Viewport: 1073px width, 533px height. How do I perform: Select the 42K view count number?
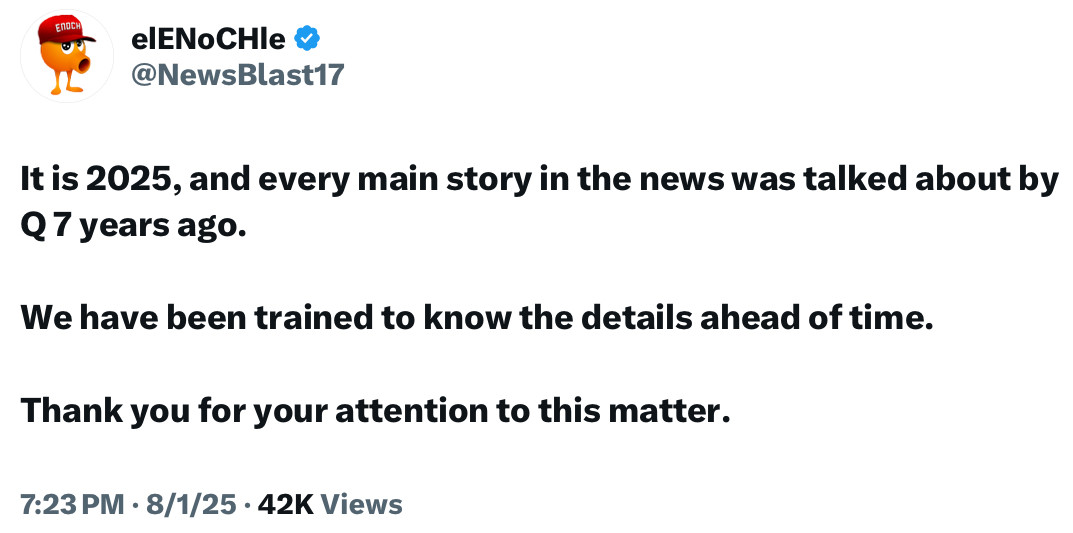pyautogui.click(x=285, y=504)
